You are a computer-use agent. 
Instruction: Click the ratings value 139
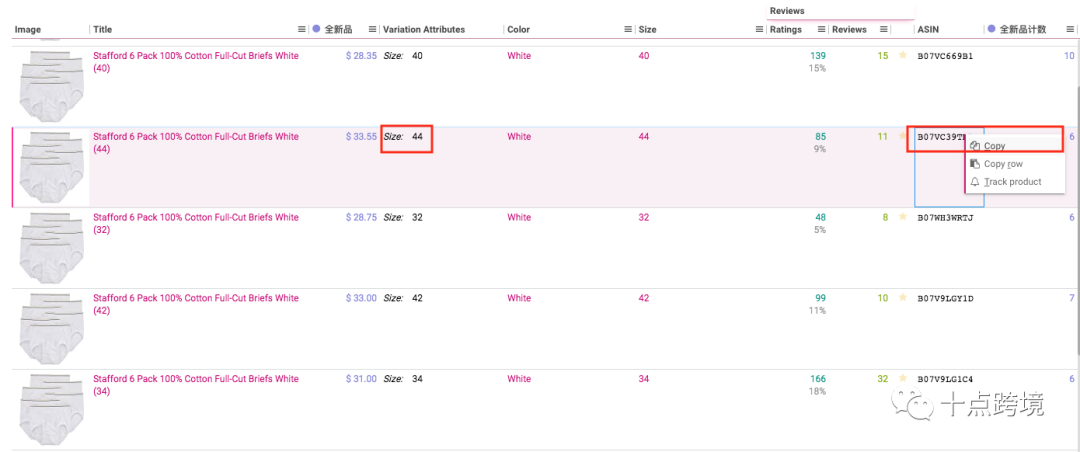[818, 56]
